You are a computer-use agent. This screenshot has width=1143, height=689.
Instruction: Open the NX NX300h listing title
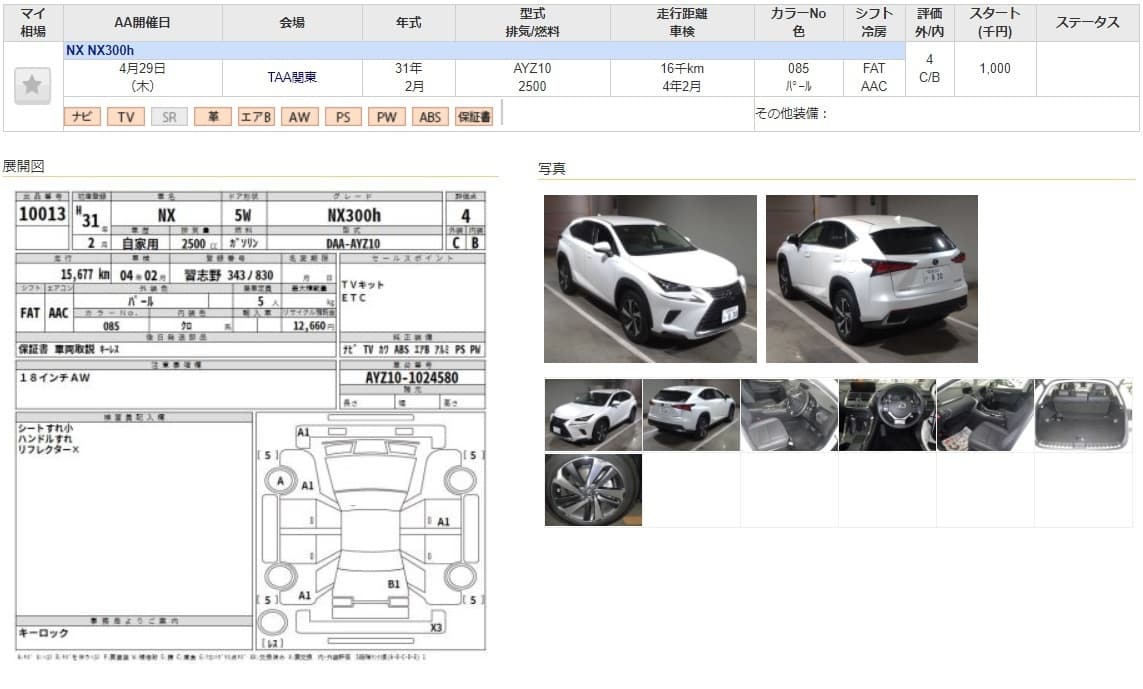pos(99,50)
